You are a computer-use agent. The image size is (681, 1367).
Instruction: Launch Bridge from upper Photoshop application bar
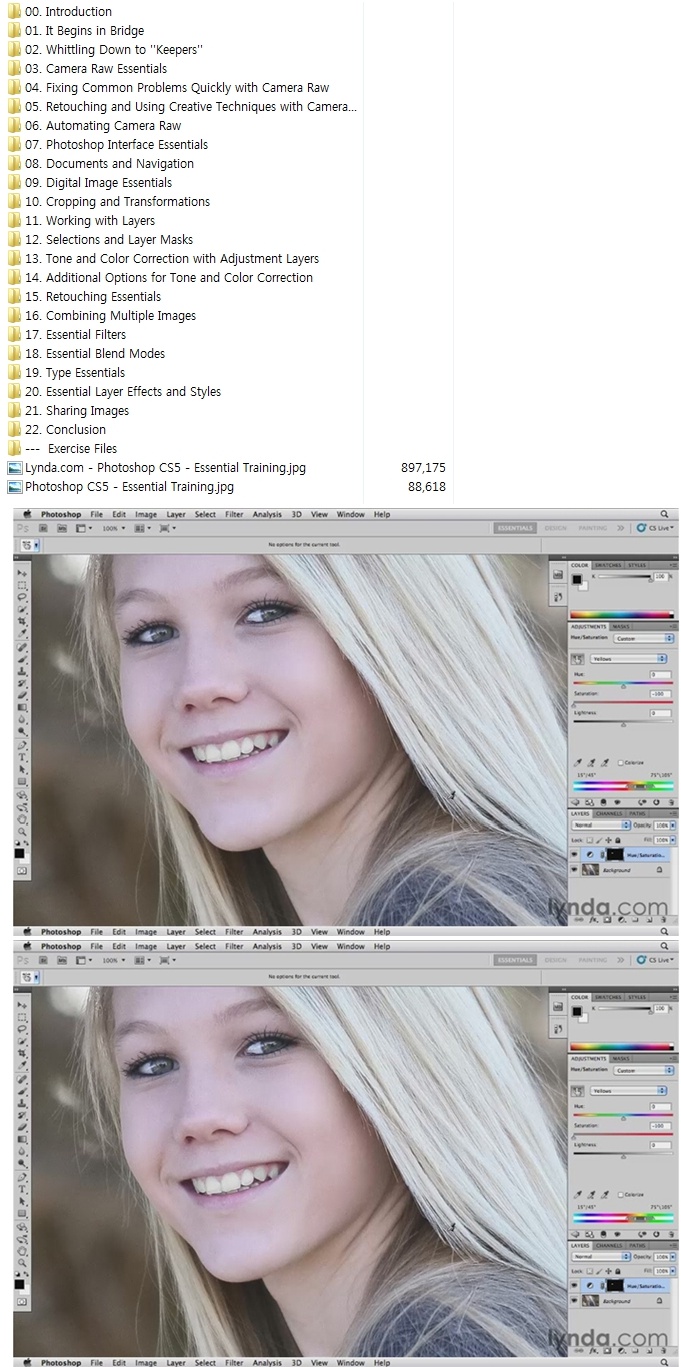pyautogui.click(x=43, y=527)
